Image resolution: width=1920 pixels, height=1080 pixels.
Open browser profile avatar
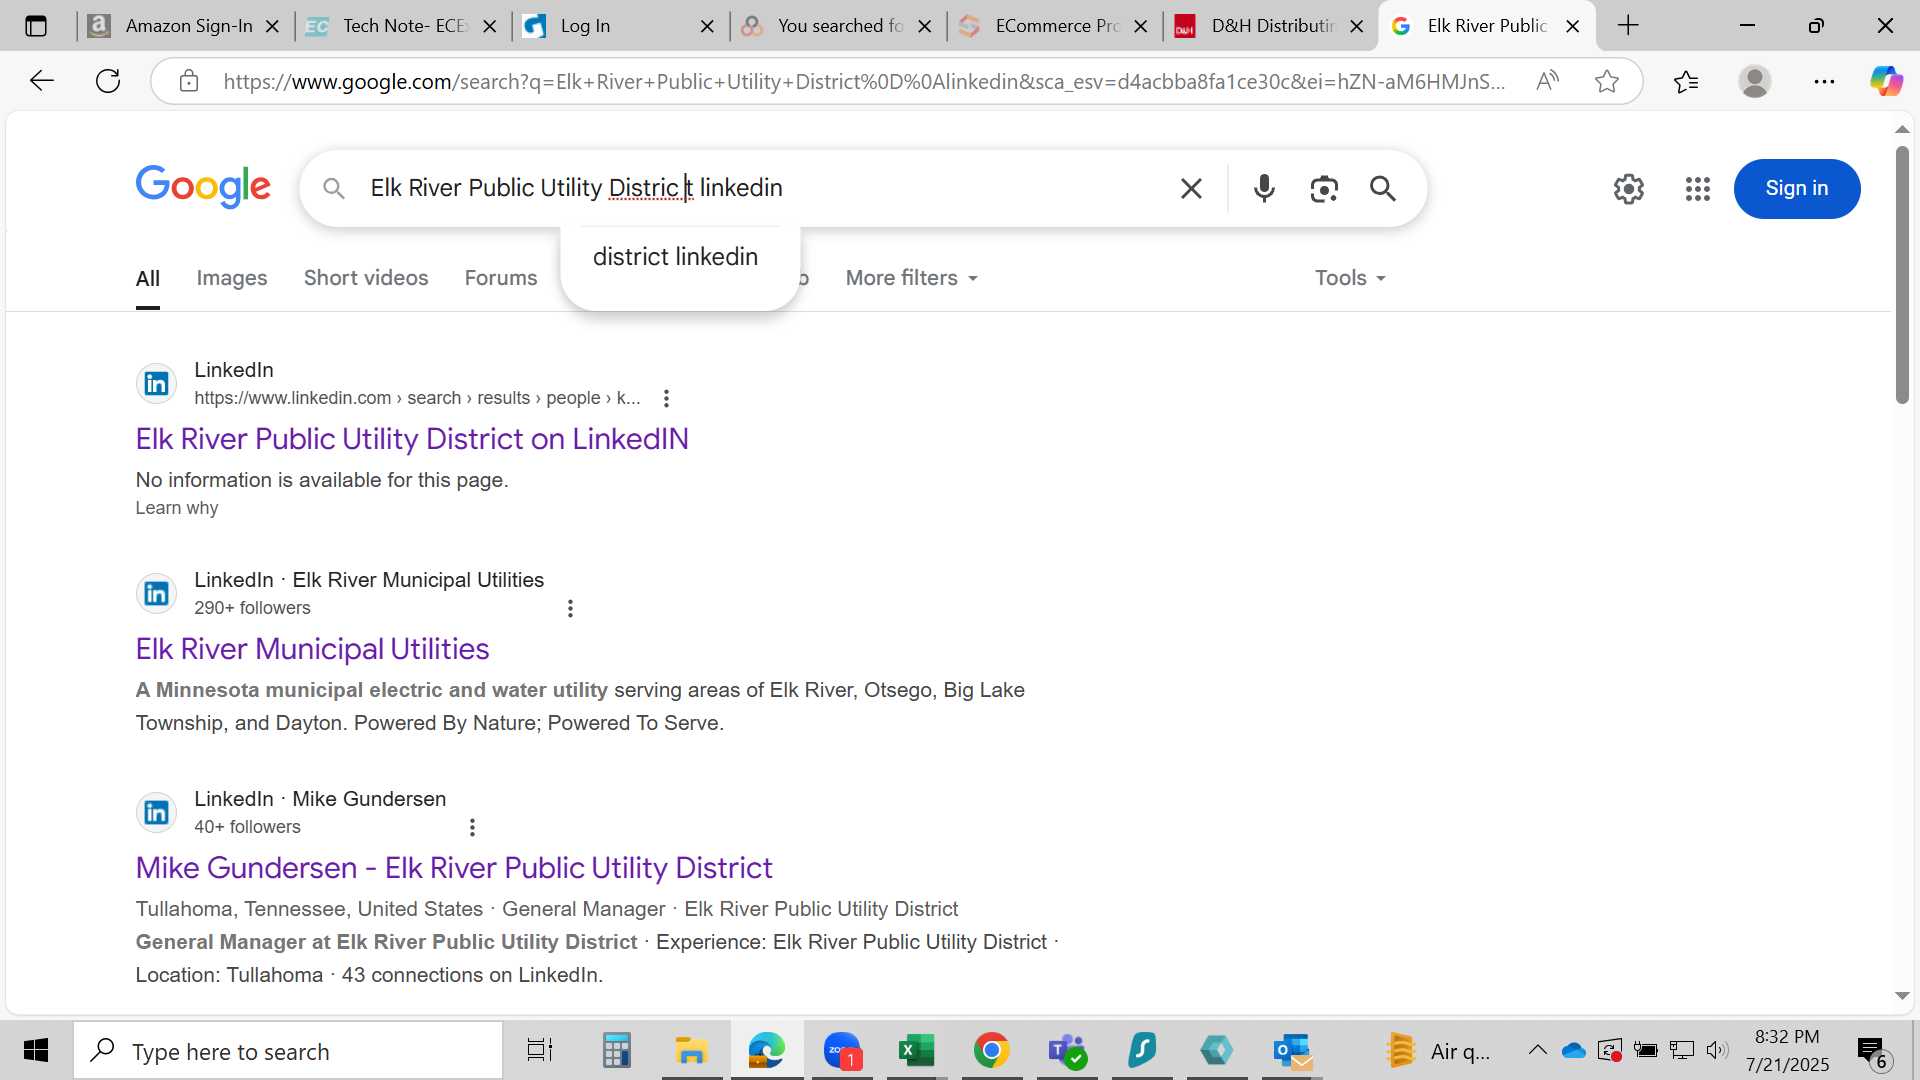click(x=1755, y=81)
